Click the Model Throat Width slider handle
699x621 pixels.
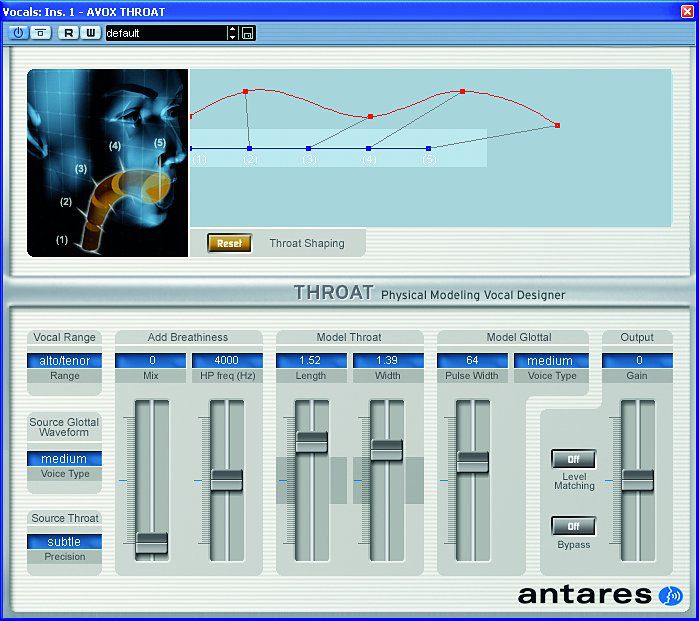pyautogui.click(x=387, y=450)
